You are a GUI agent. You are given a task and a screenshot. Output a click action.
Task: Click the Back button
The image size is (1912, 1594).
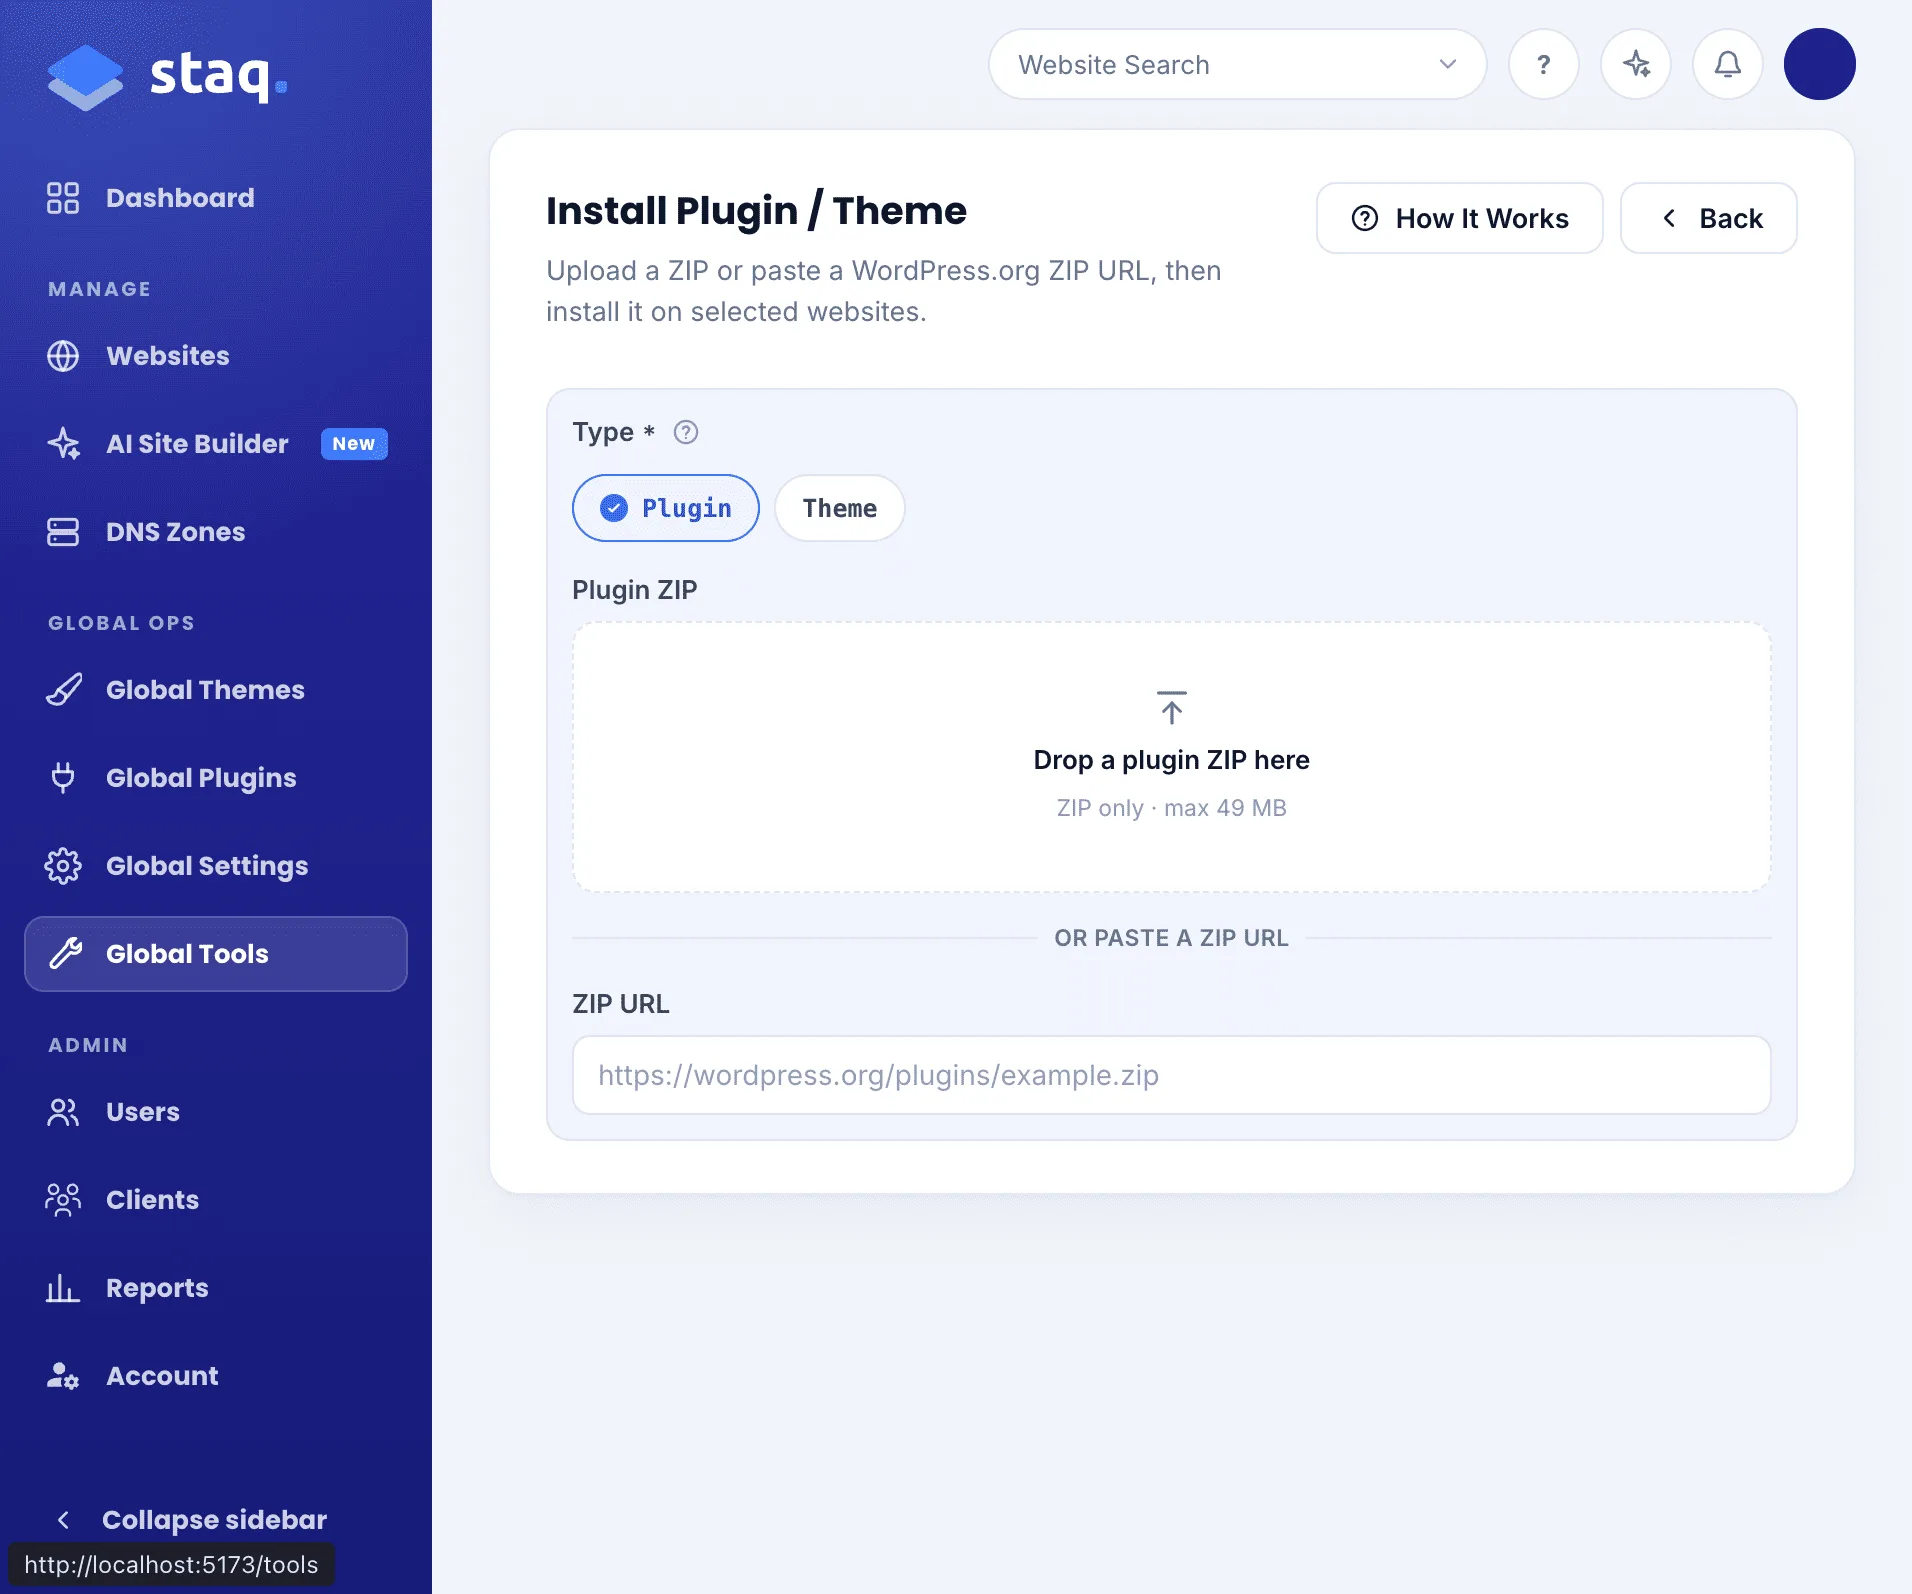click(x=1709, y=218)
